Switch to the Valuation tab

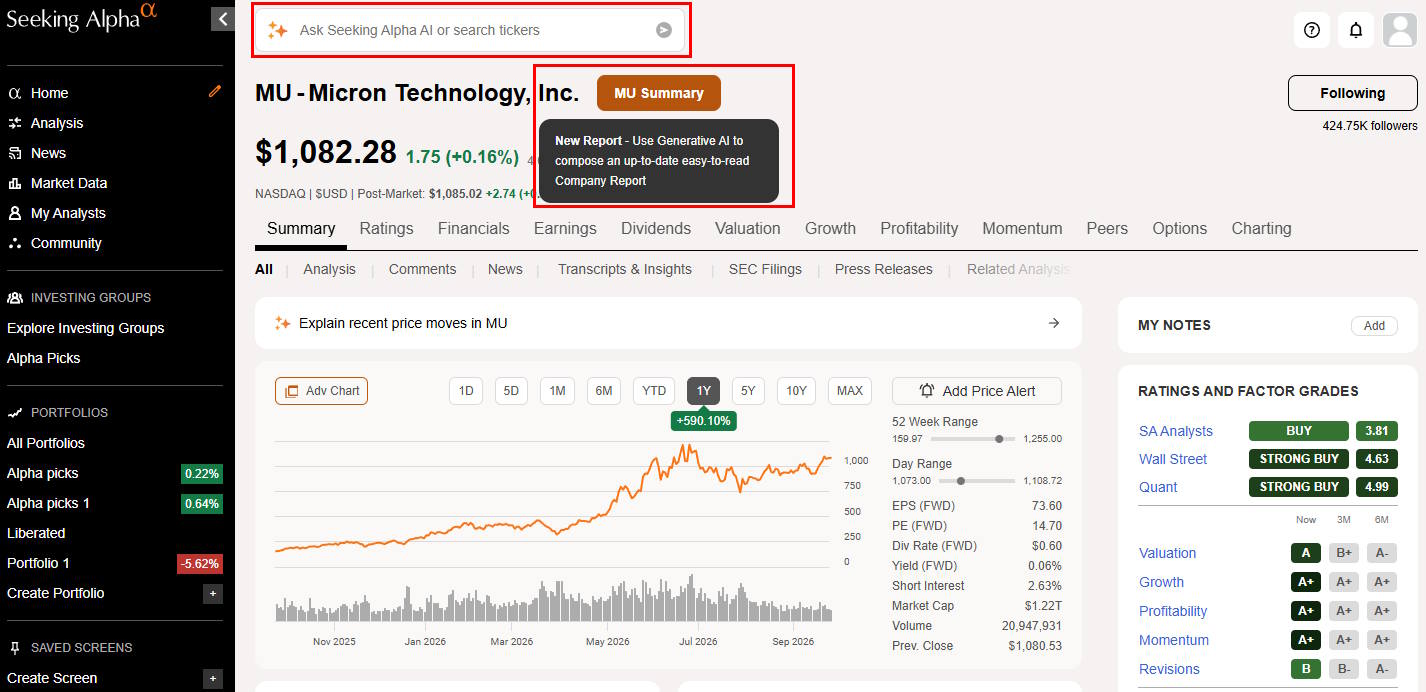coord(747,228)
